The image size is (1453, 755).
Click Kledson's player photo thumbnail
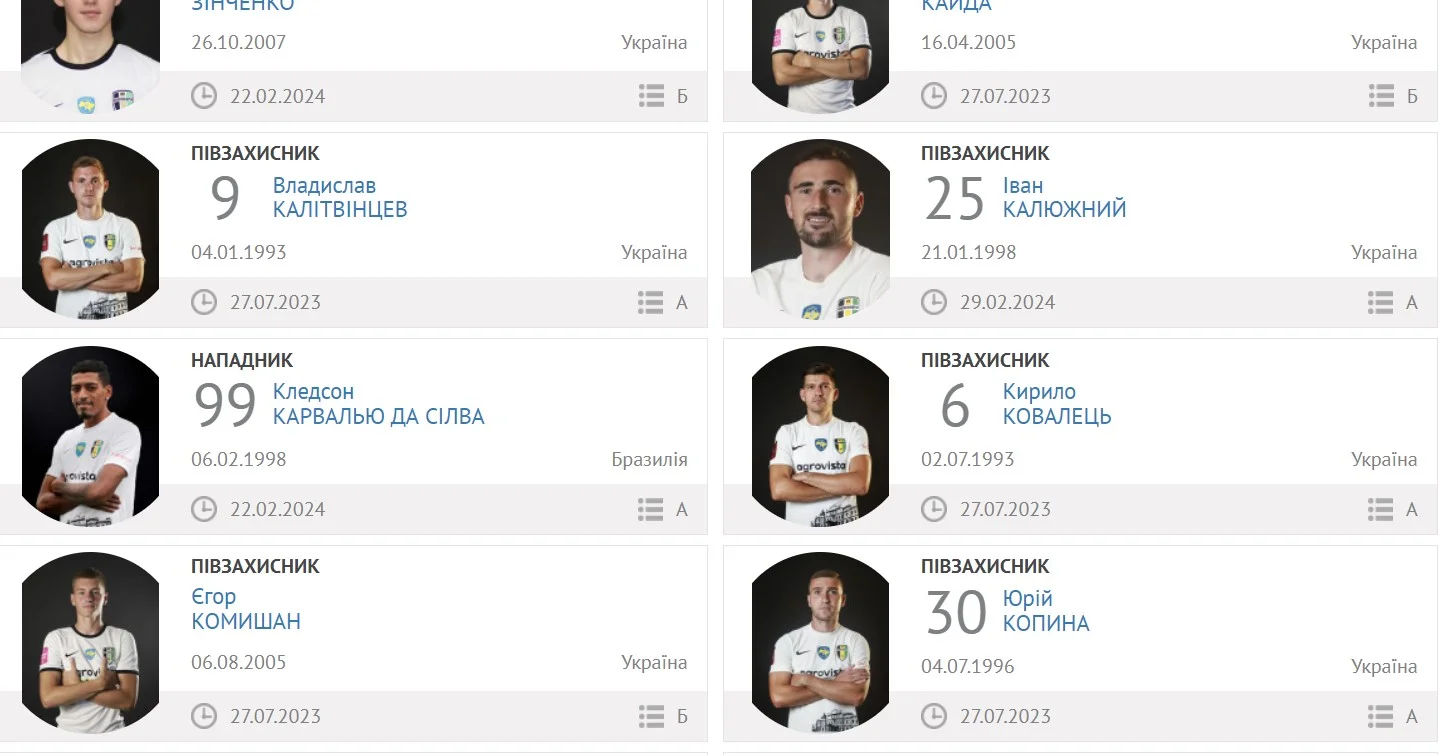90,436
